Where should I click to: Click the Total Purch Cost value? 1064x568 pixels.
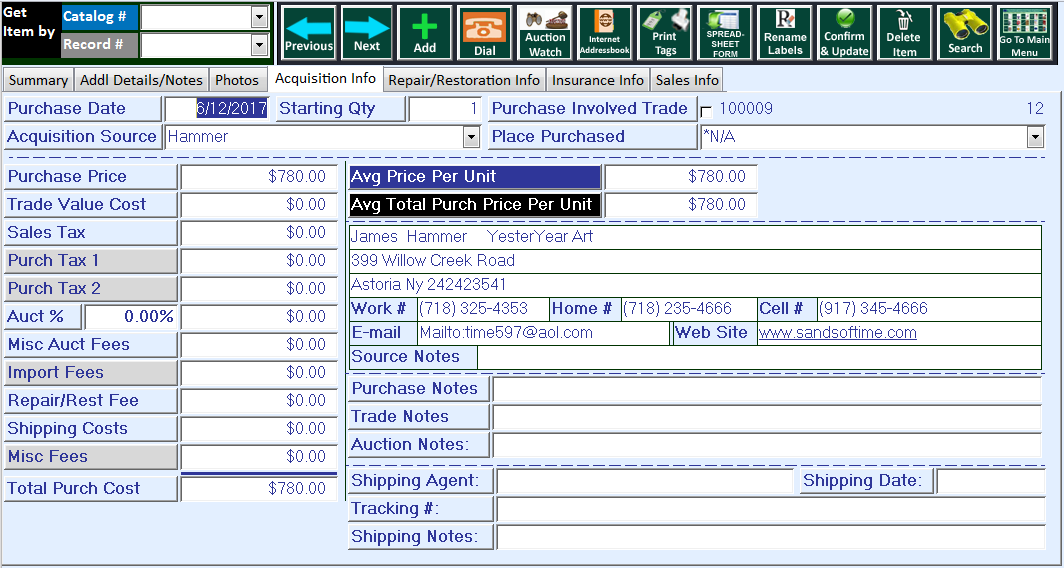click(259, 489)
